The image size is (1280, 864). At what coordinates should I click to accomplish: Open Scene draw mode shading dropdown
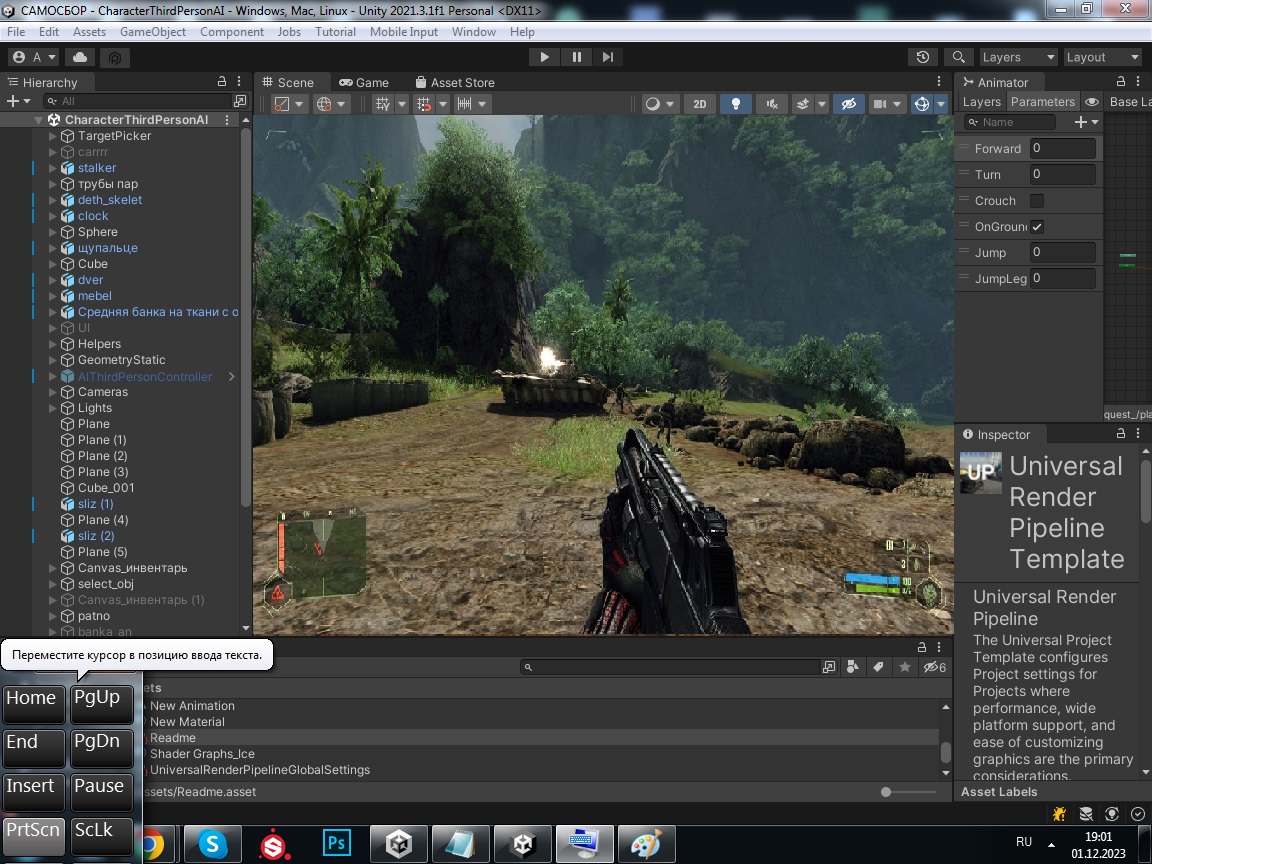(x=660, y=104)
